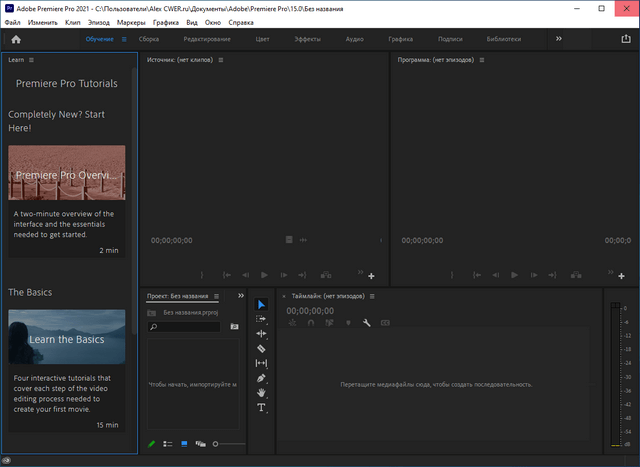Click the Home icon in workspace bar
Viewport: 640px width, 467px height.
[16, 39]
